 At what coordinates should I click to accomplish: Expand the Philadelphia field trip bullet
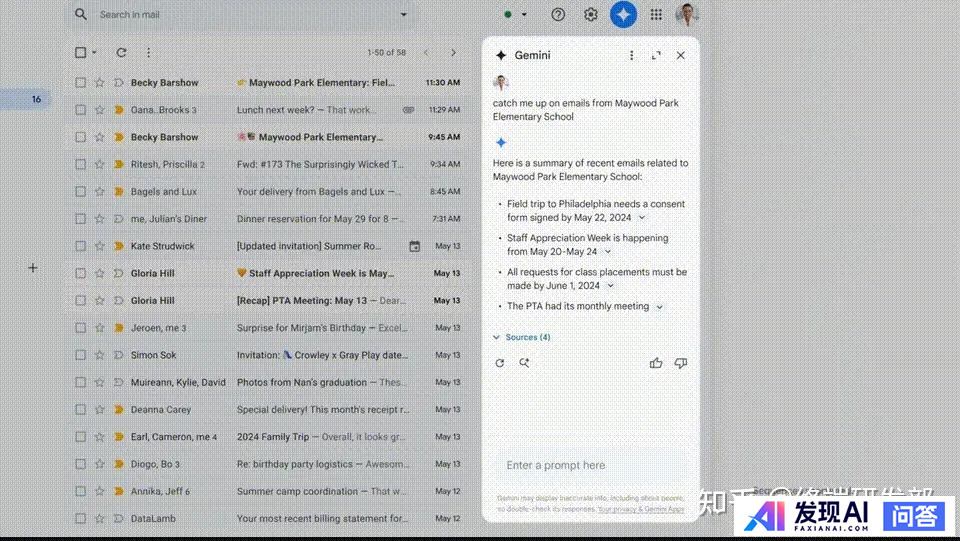click(642, 218)
